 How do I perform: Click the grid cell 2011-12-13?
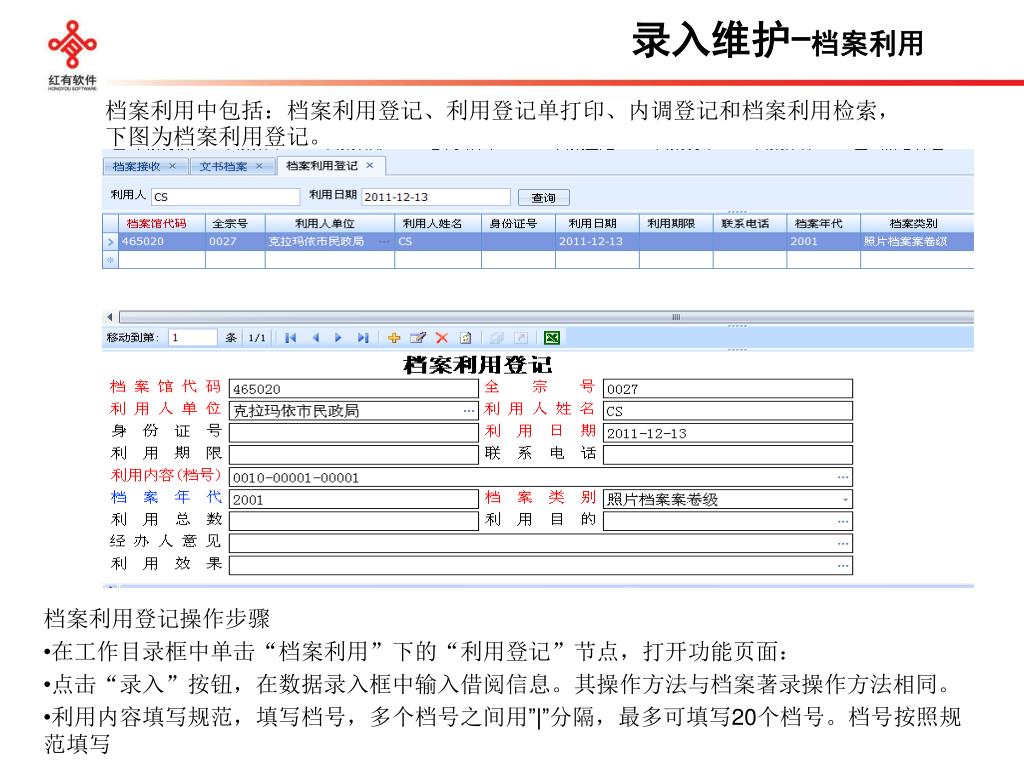coord(597,242)
